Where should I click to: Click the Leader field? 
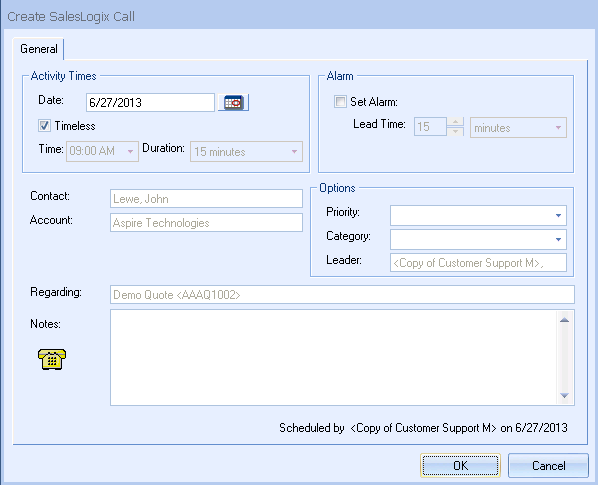(x=478, y=263)
